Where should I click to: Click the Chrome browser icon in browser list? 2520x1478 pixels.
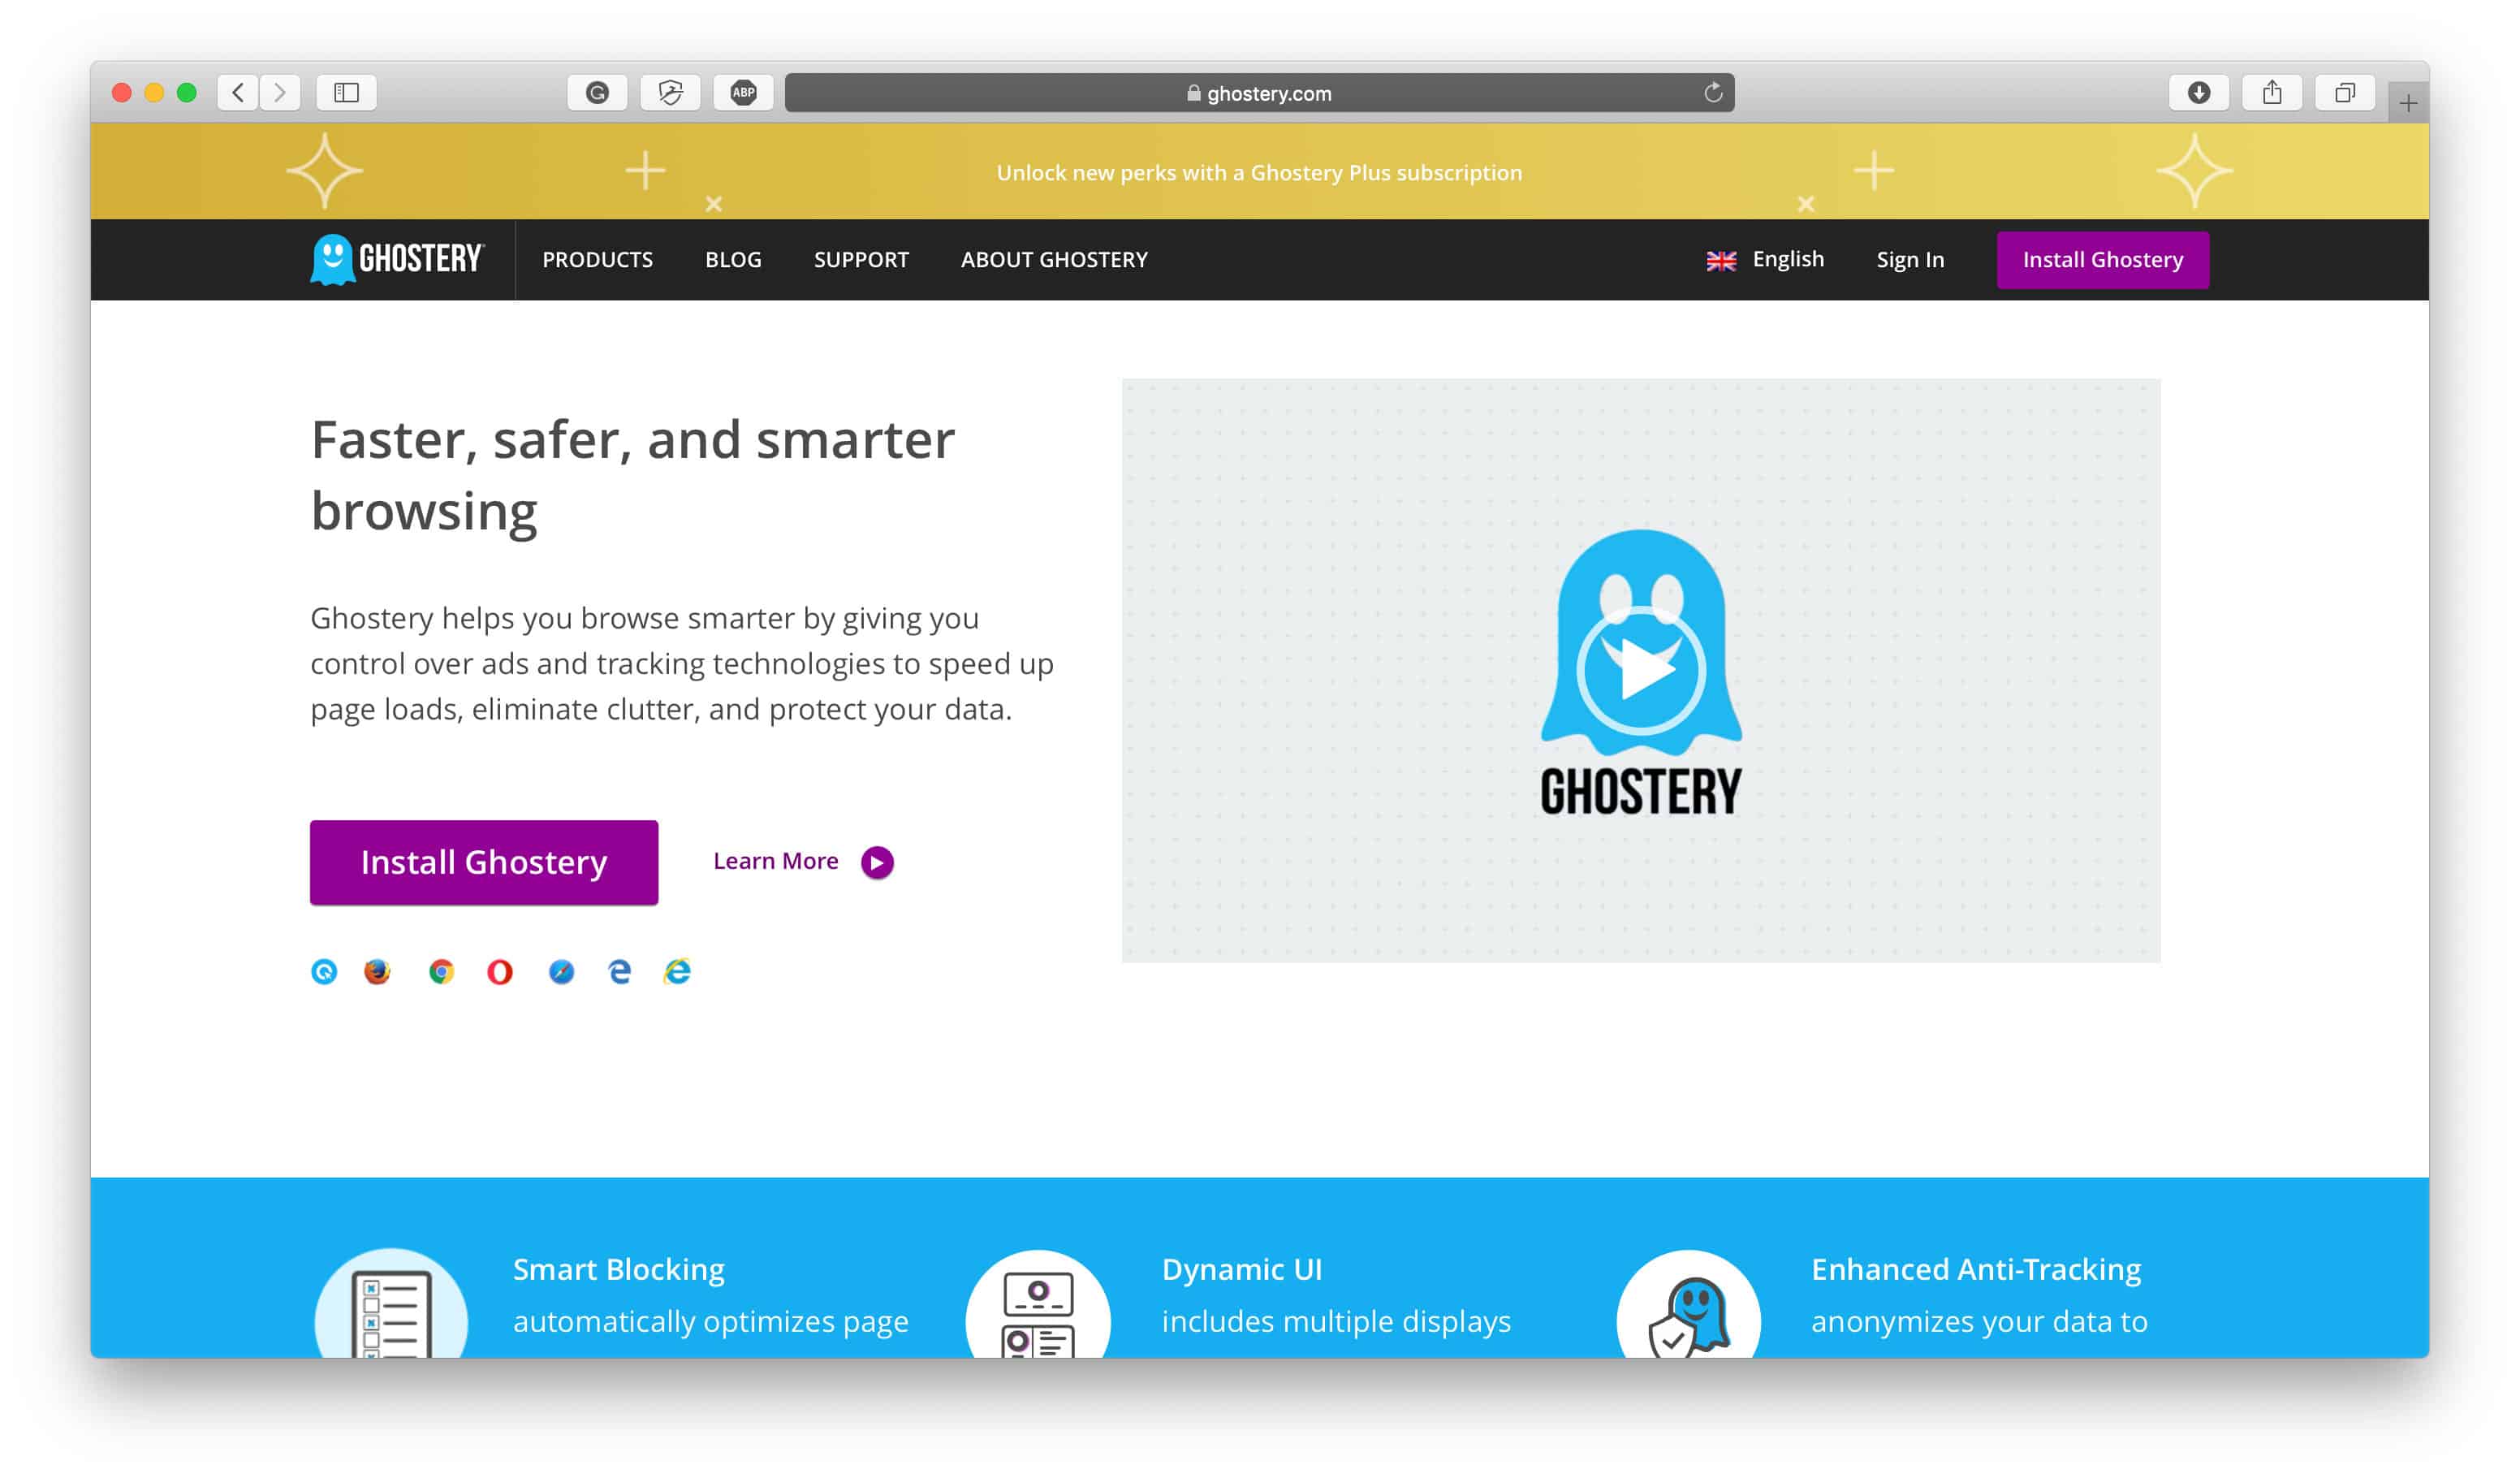pyautogui.click(x=442, y=971)
